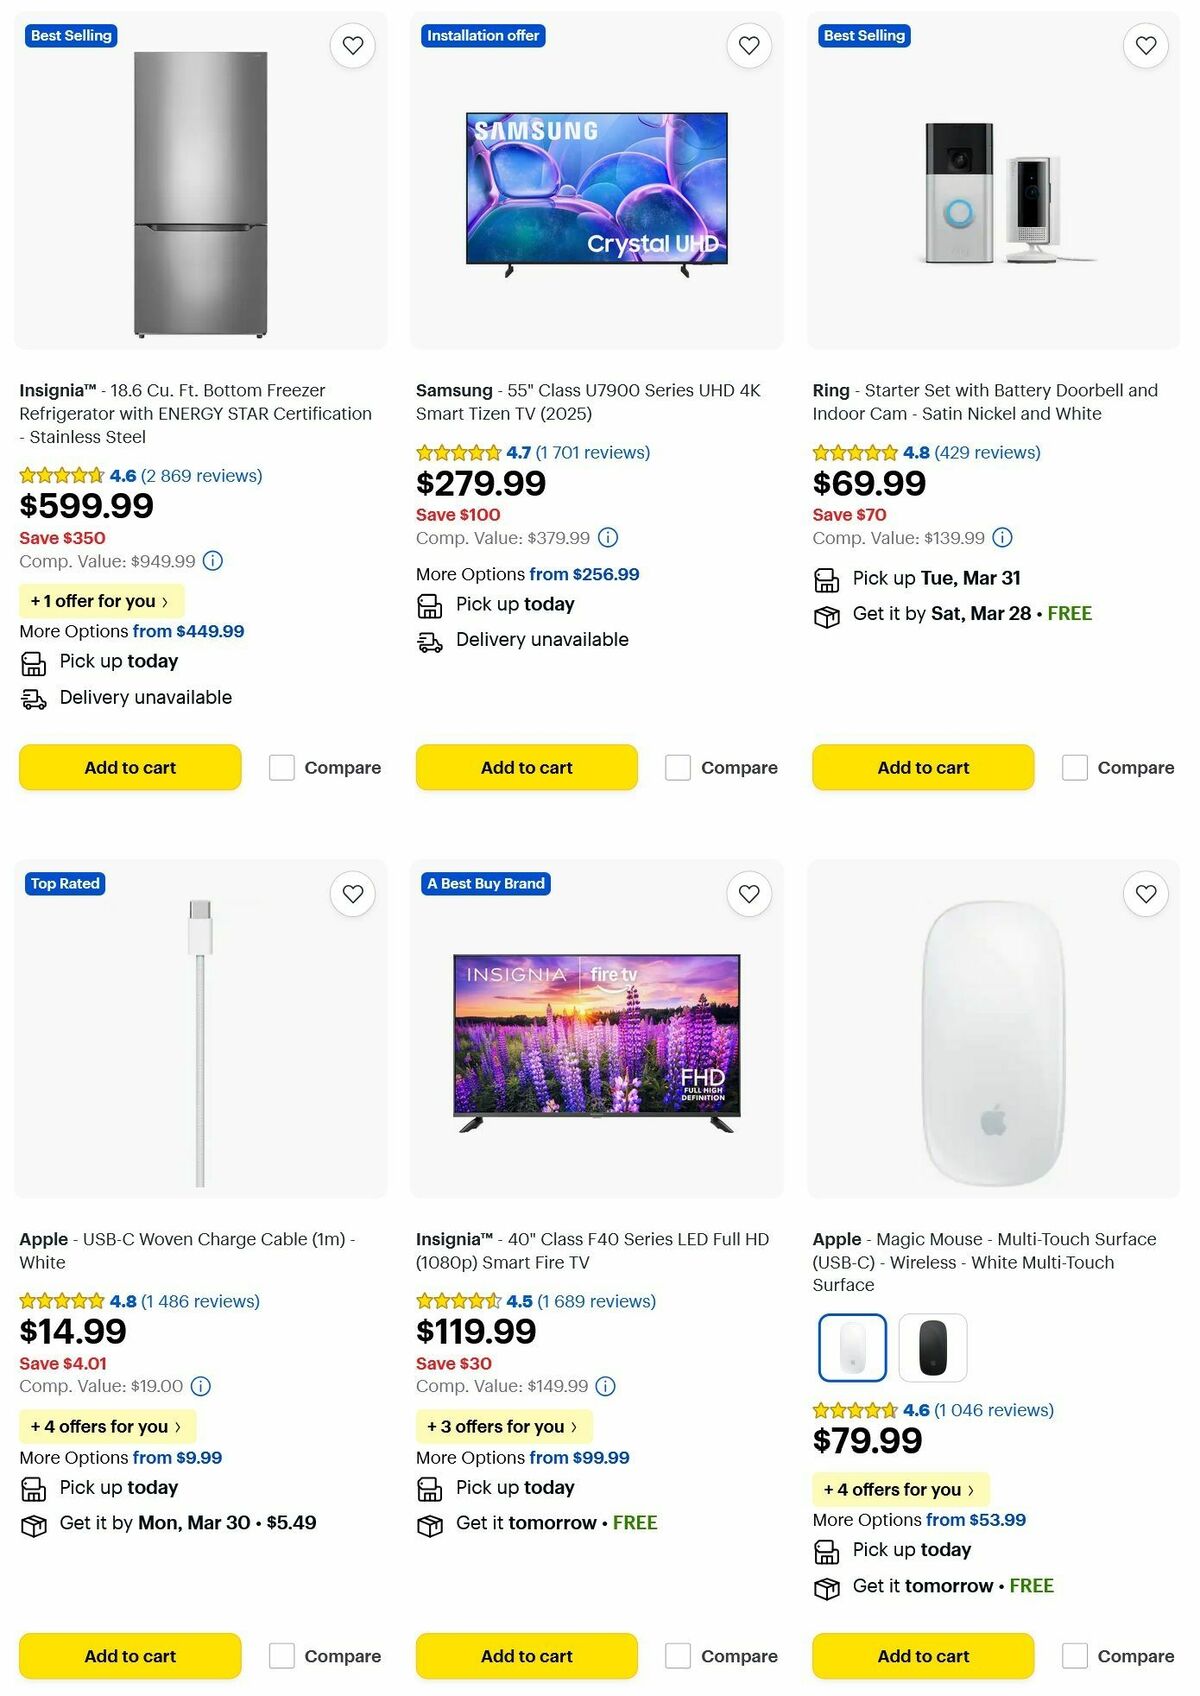The height and width of the screenshot is (1696, 1200).
Task: Click the info icon next to the Ring's comp value
Action: [1002, 537]
